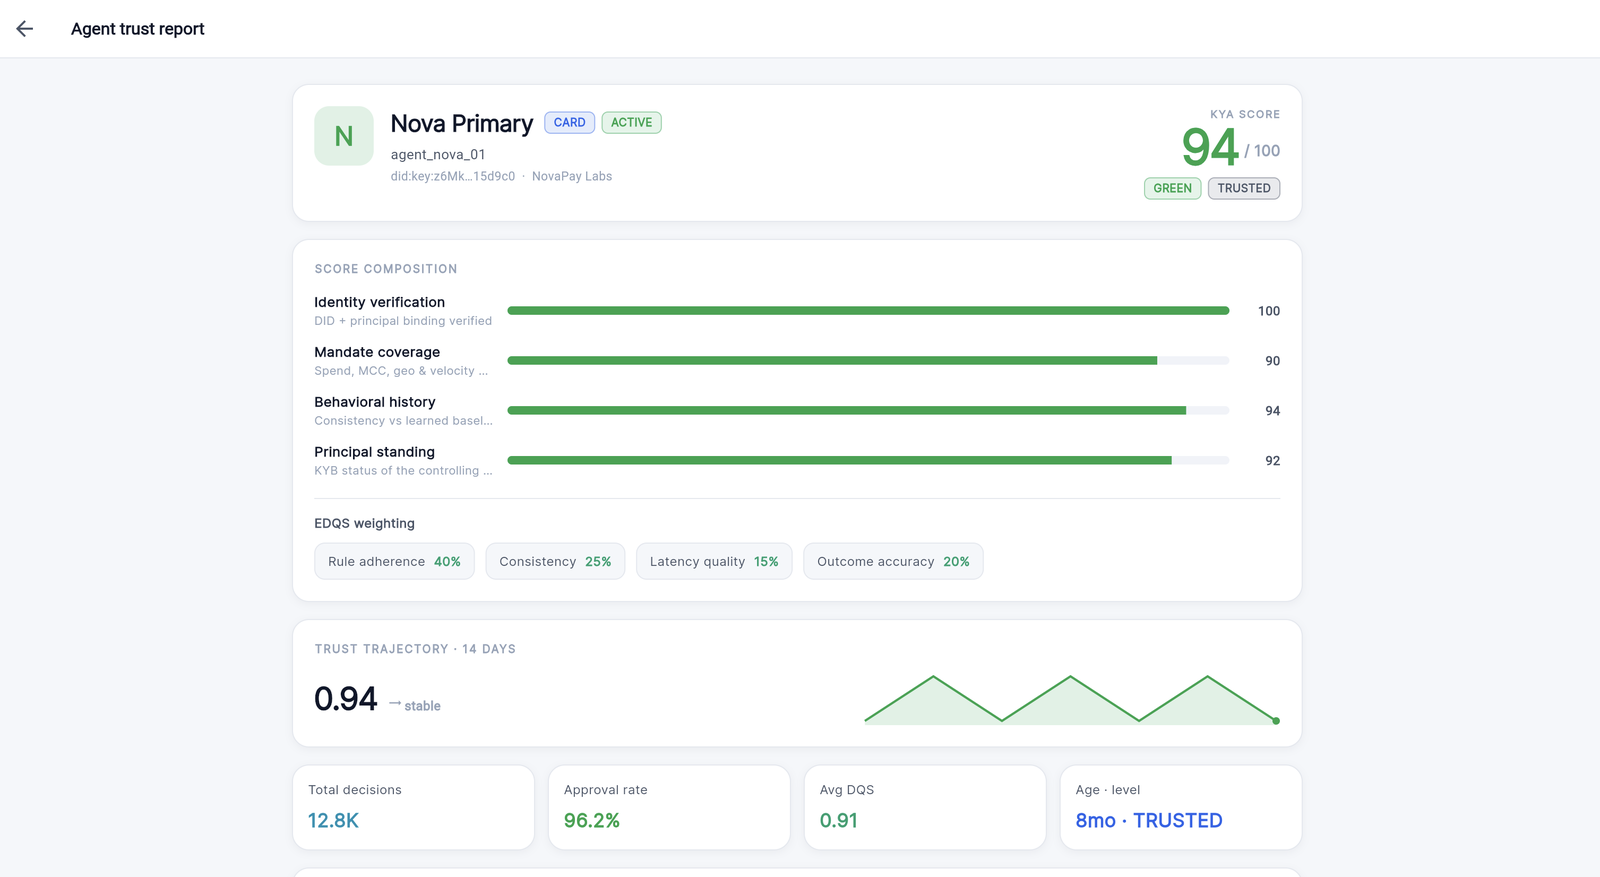This screenshot has width=1600, height=877.
Task: Click the 'Identity verification' label
Action: (x=380, y=302)
